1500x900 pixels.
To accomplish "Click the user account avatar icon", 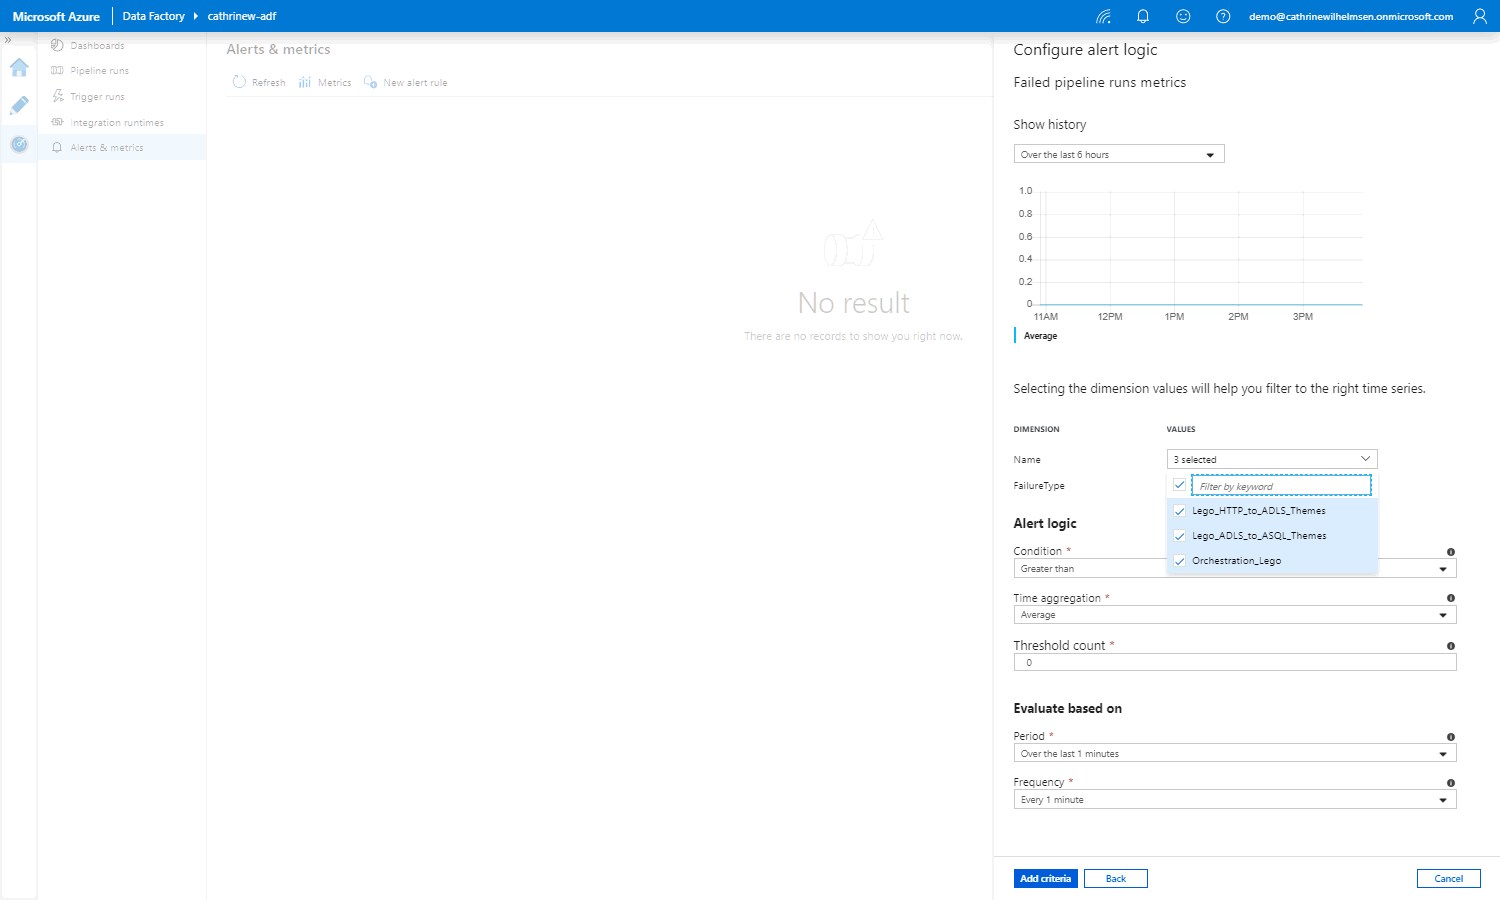I will click(1480, 16).
